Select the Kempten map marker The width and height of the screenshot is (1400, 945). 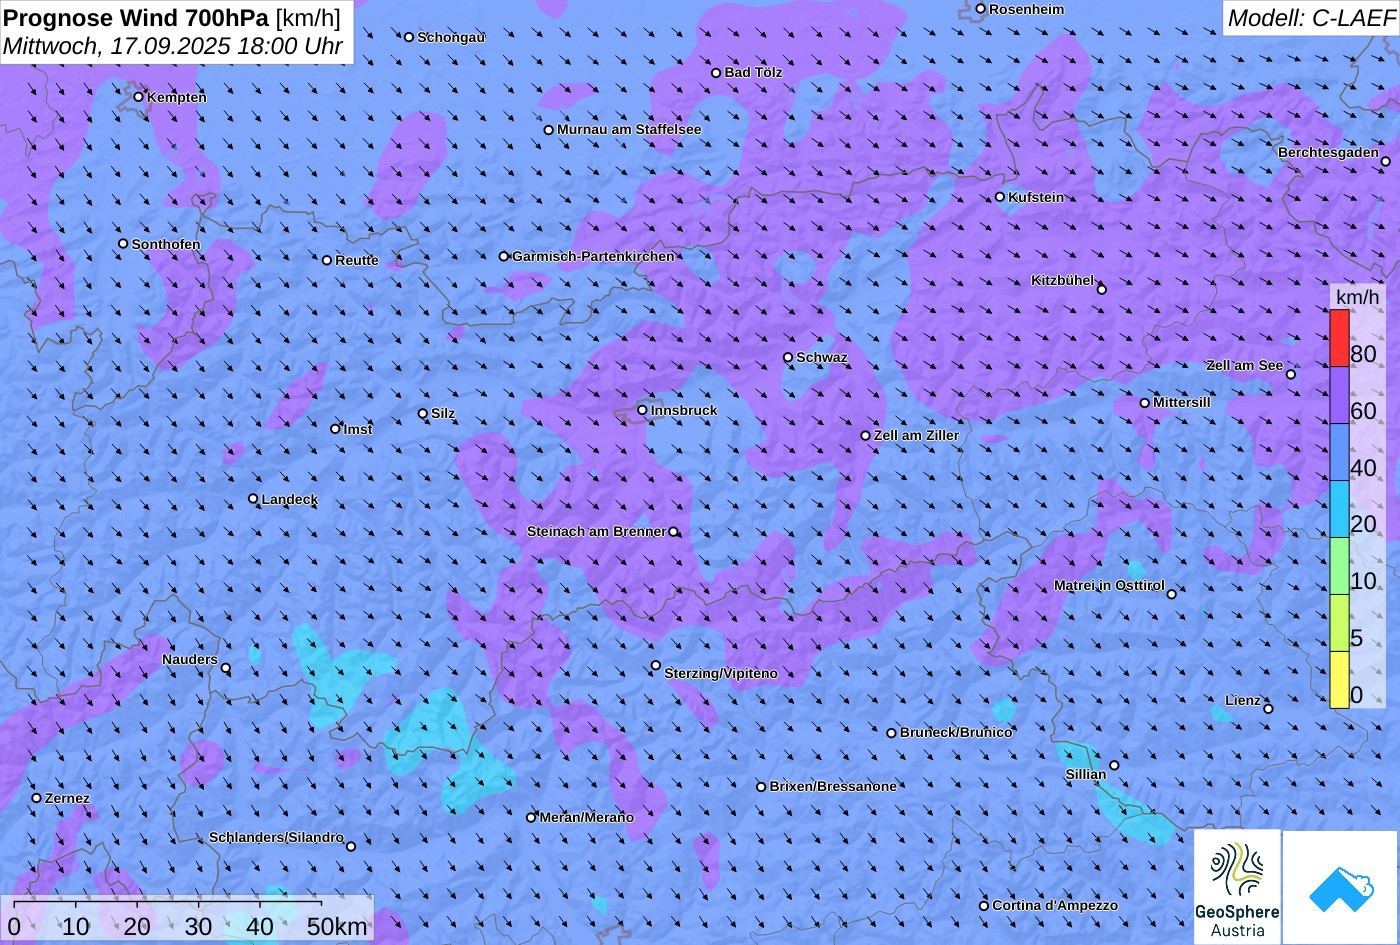[x=139, y=97]
